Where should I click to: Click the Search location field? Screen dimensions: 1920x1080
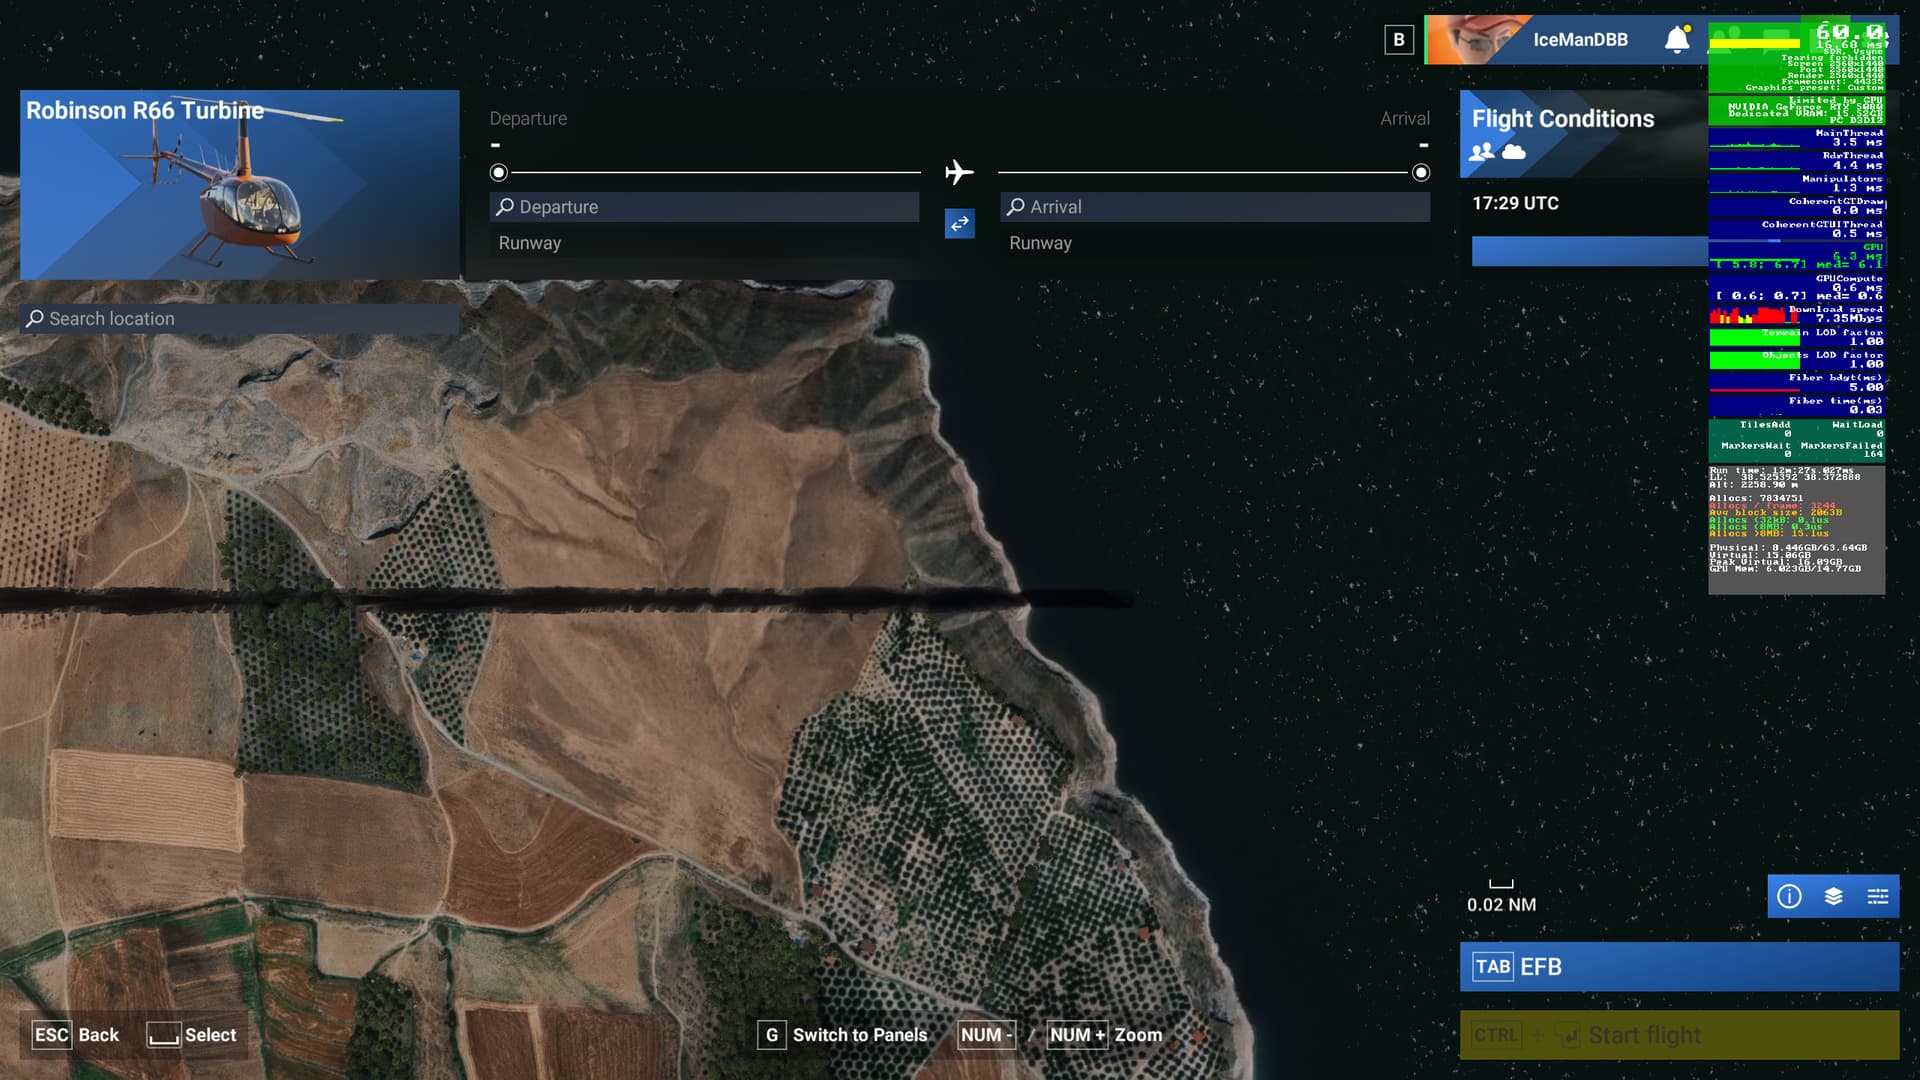(240, 319)
